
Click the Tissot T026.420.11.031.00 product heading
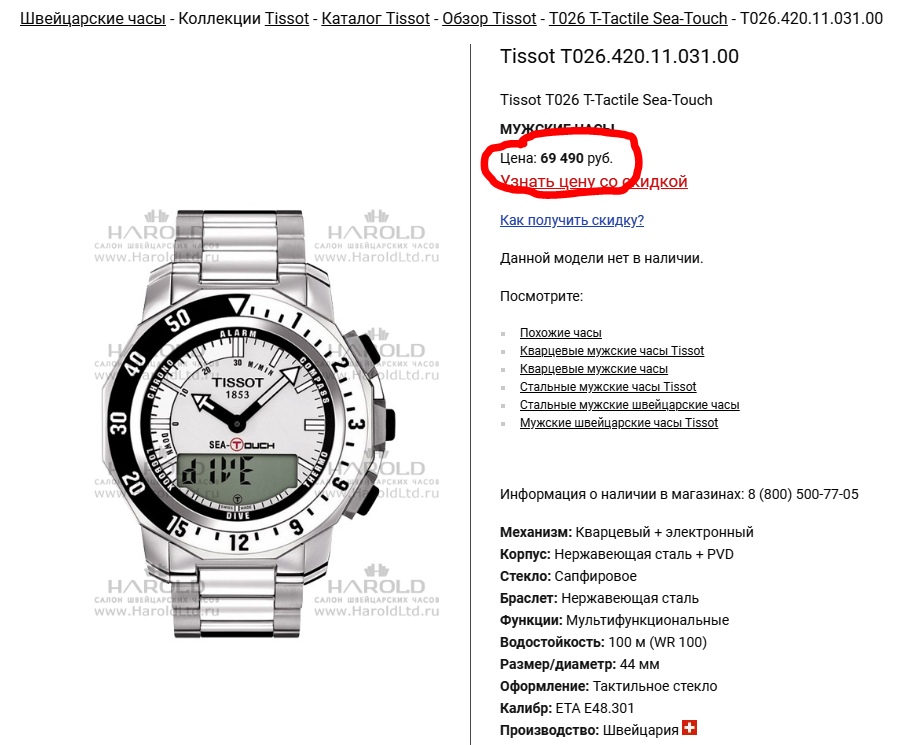(x=619, y=57)
